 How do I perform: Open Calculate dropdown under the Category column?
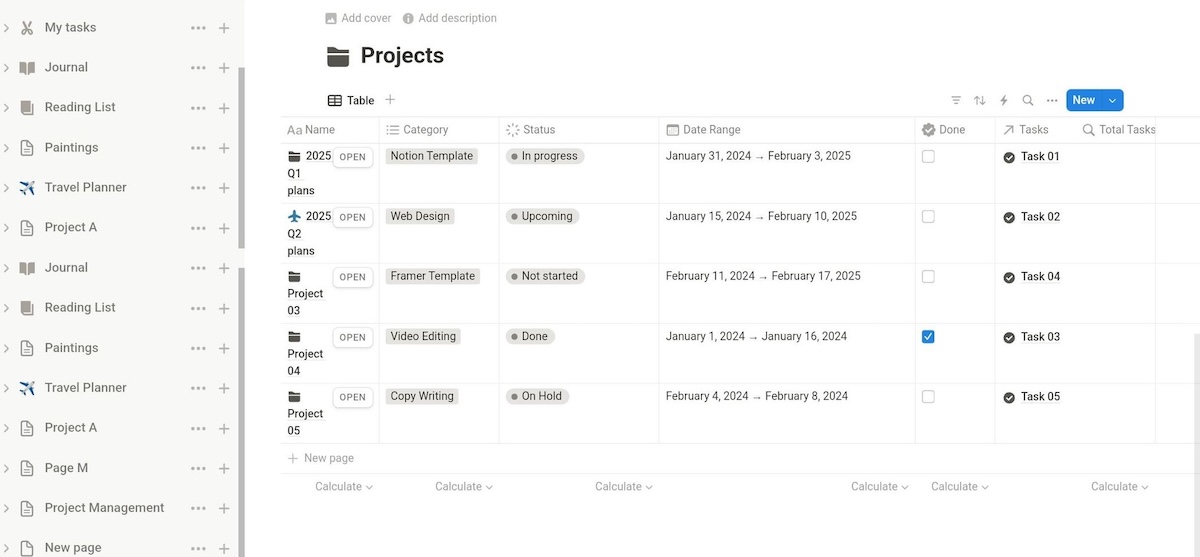click(x=464, y=487)
